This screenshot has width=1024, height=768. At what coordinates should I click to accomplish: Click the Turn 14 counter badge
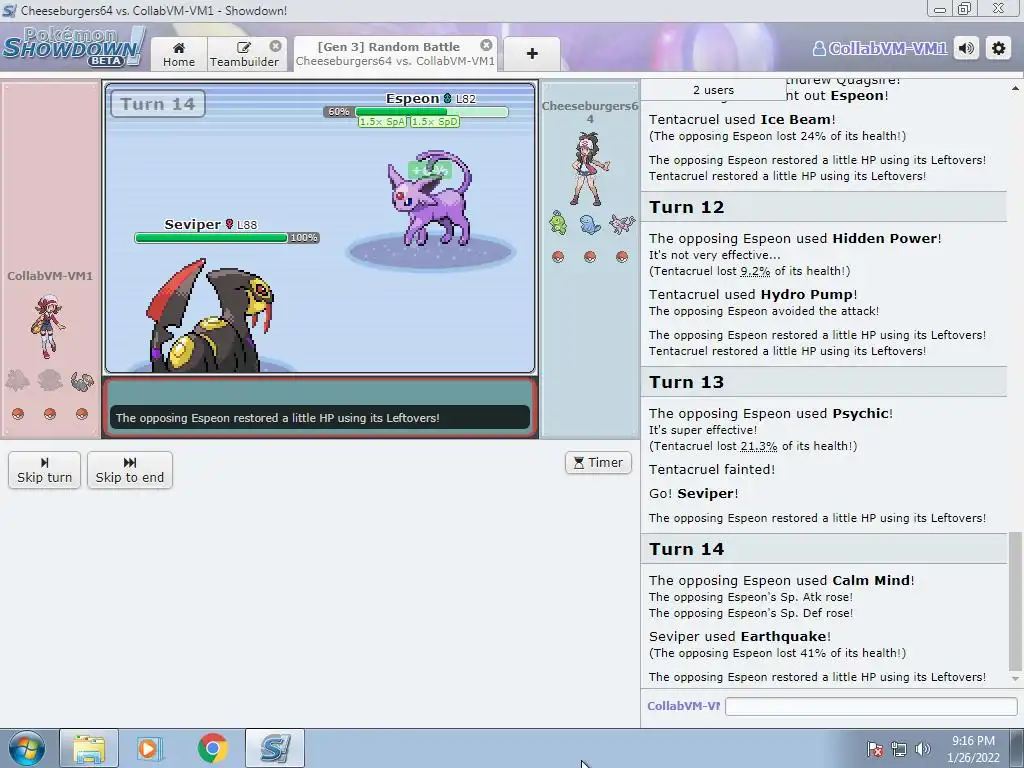157,104
